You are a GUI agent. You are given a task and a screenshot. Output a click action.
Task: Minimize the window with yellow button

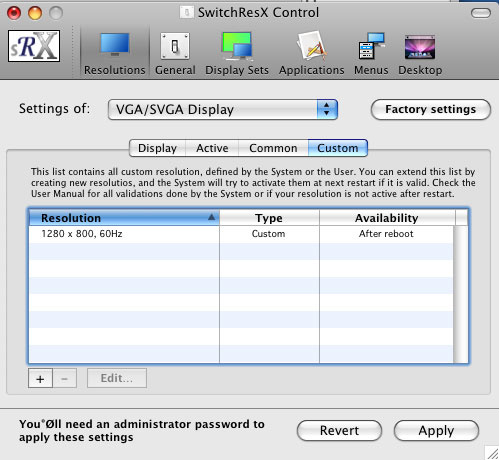(x=35, y=13)
